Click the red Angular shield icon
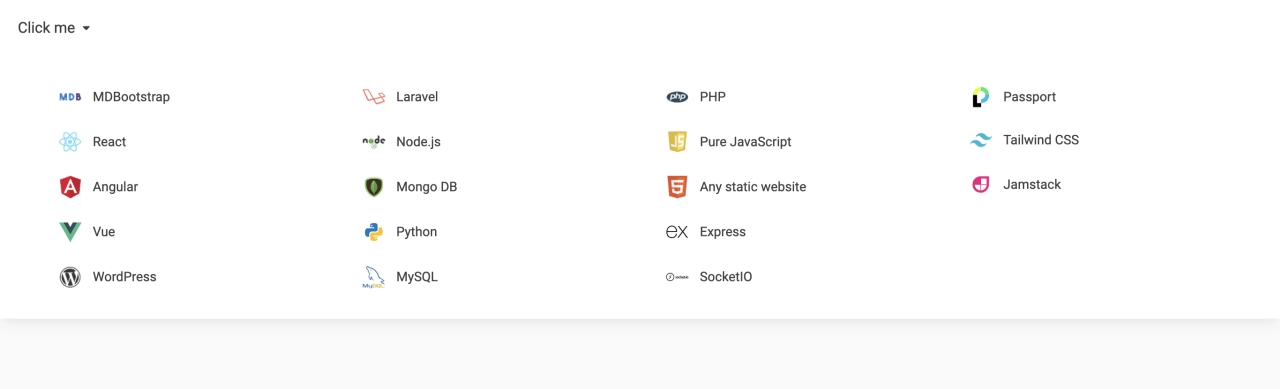 click(x=70, y=187)
